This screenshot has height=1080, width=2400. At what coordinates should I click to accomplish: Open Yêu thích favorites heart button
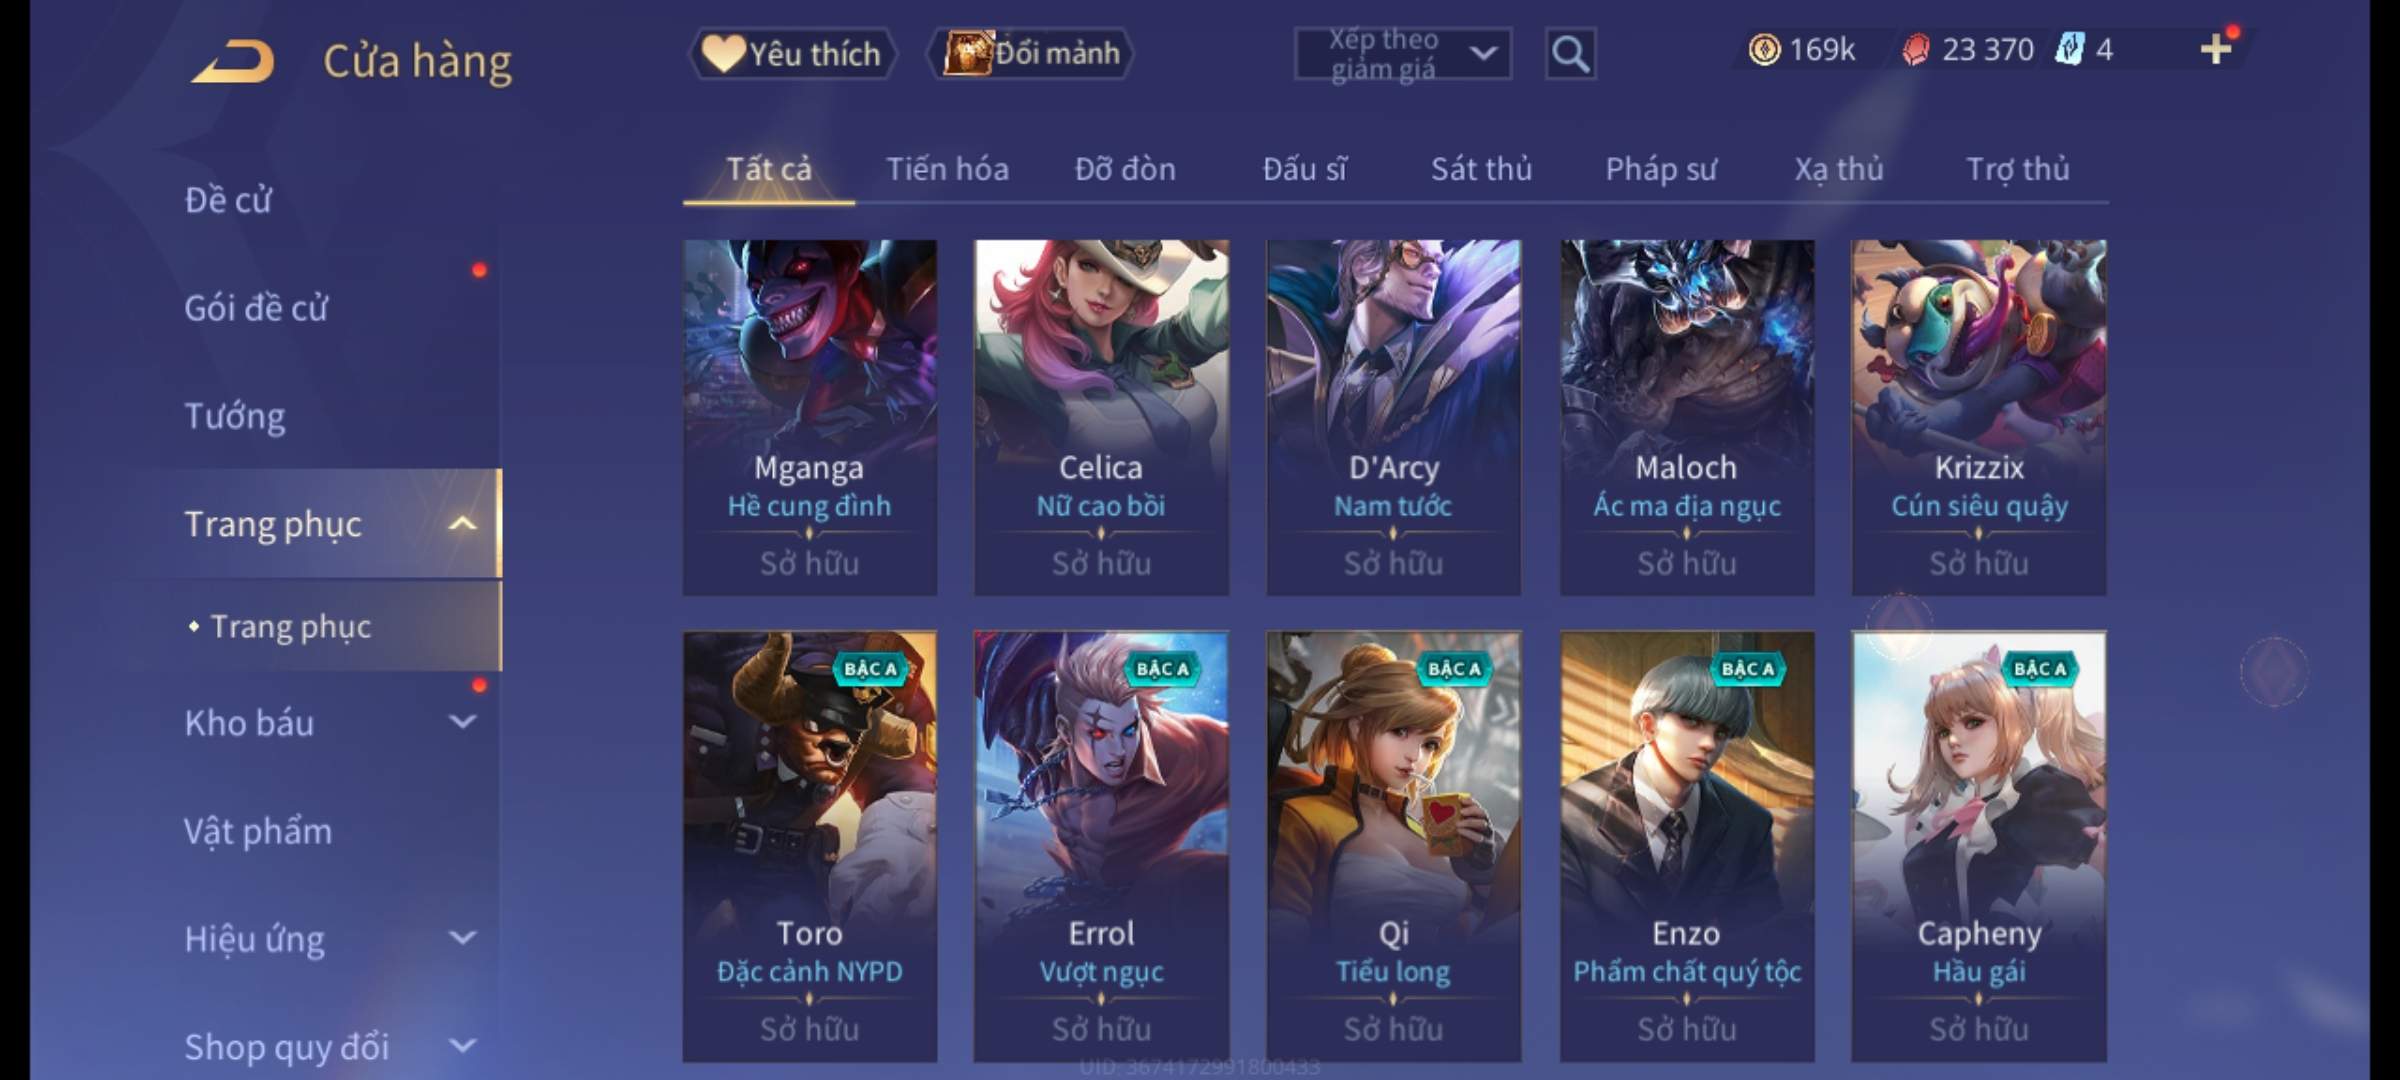792,53
